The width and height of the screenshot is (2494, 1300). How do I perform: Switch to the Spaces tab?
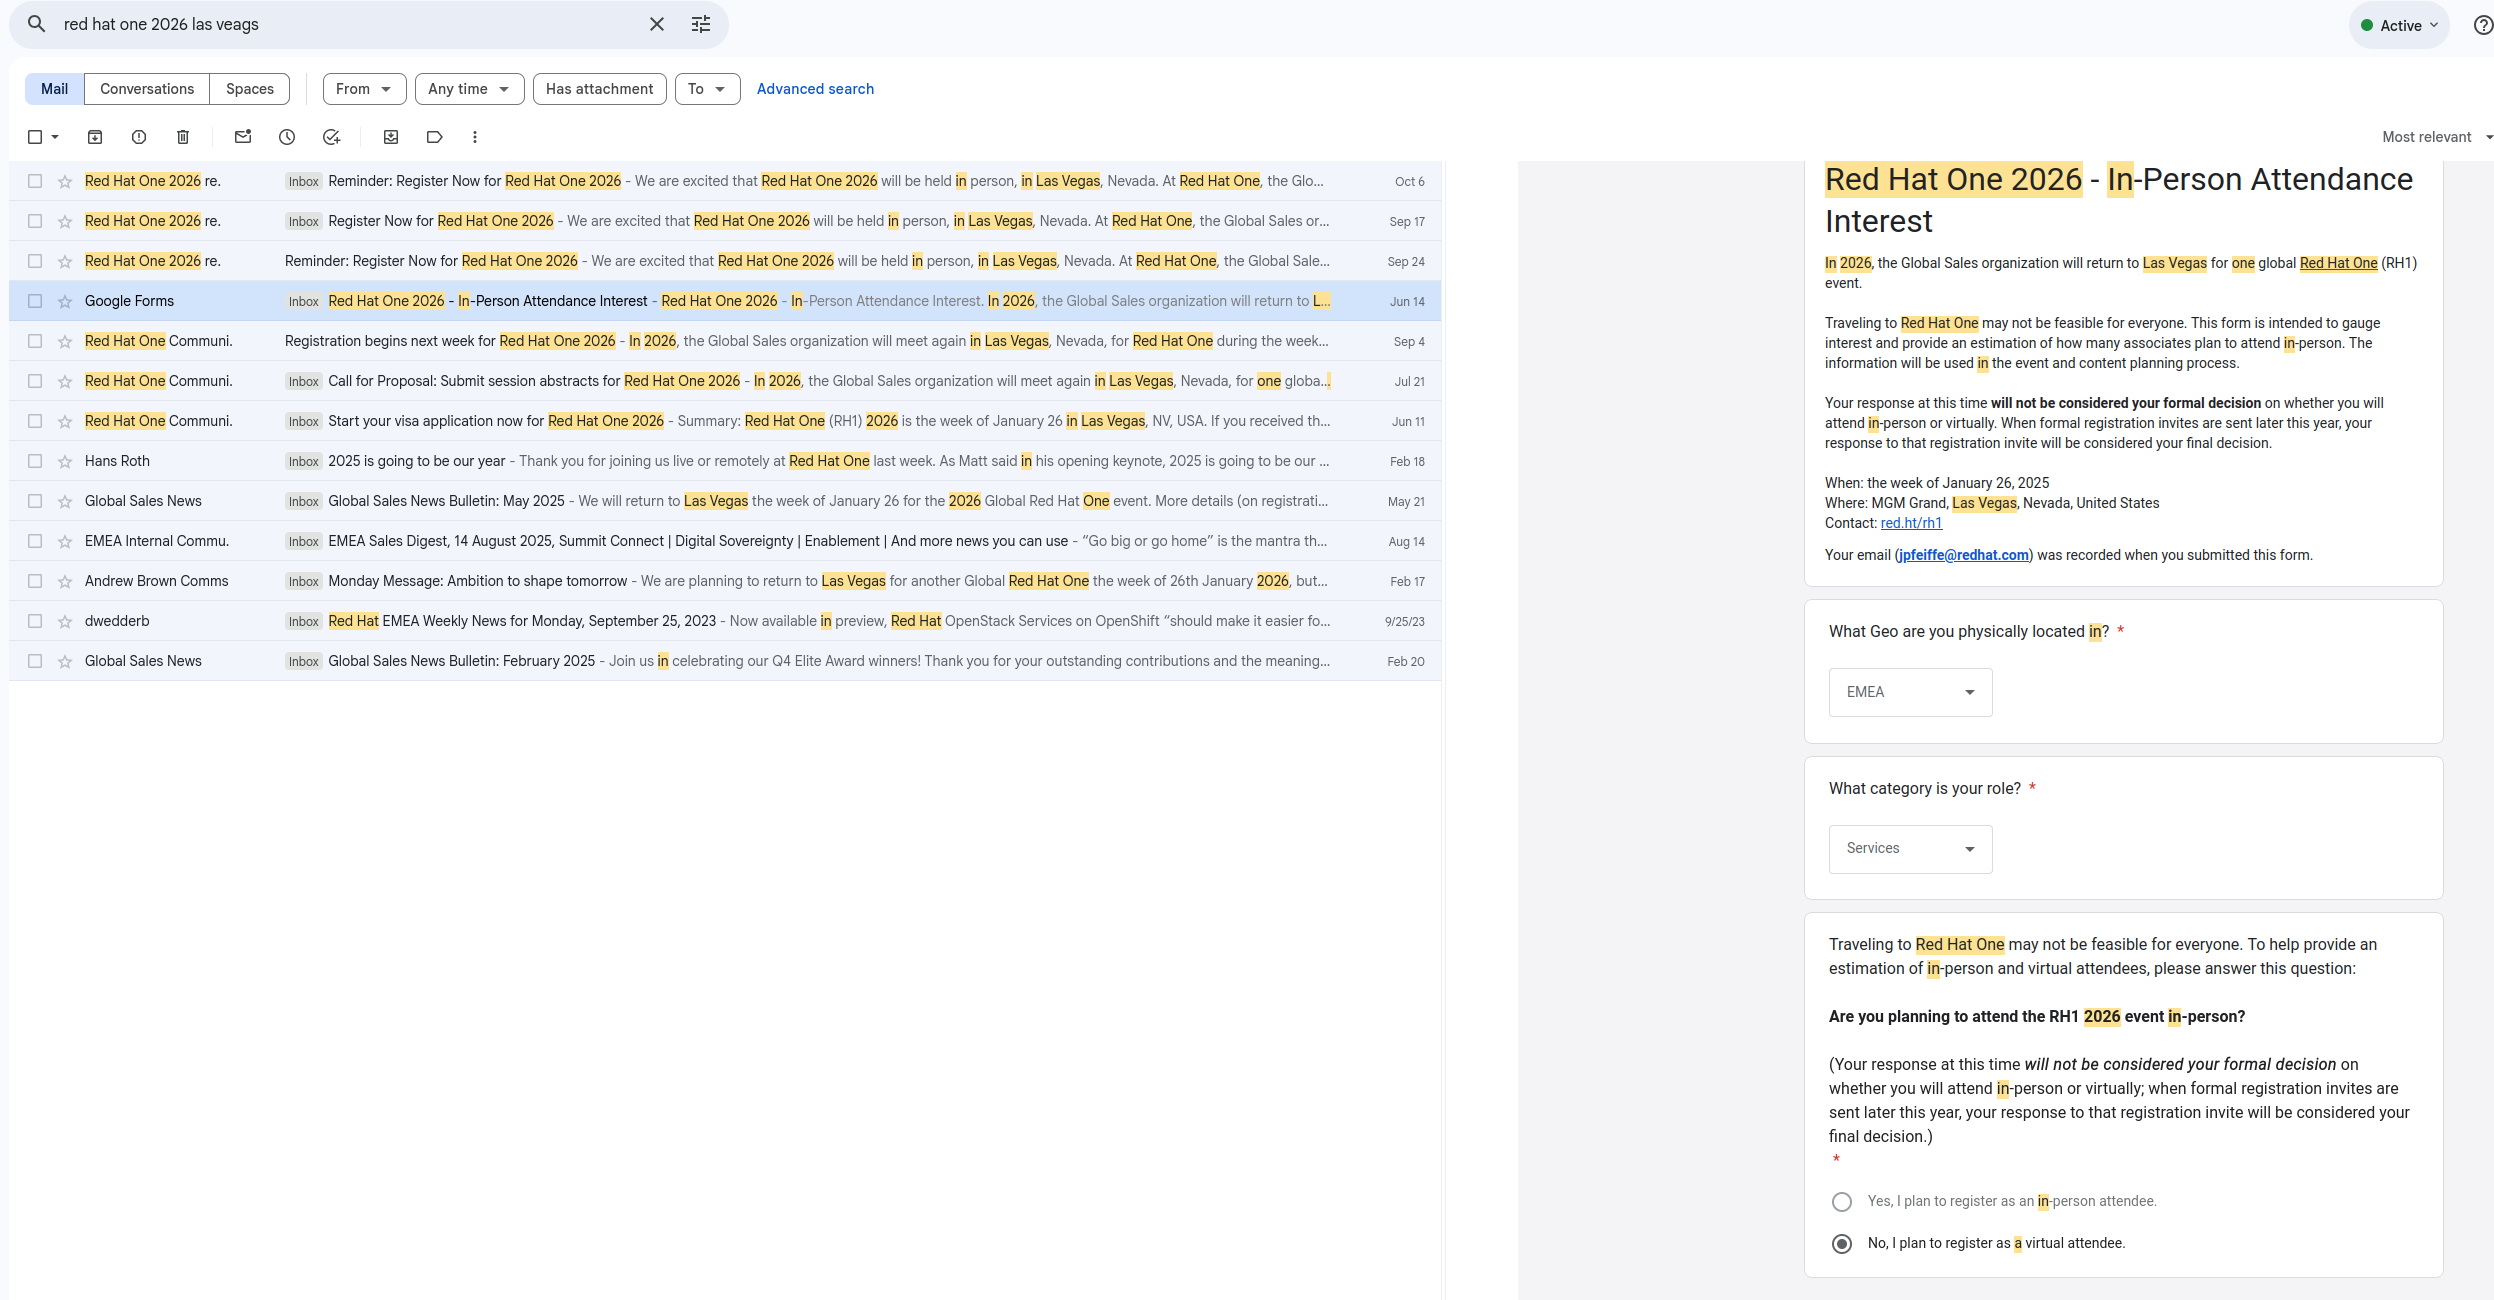[x=250, y=89]
